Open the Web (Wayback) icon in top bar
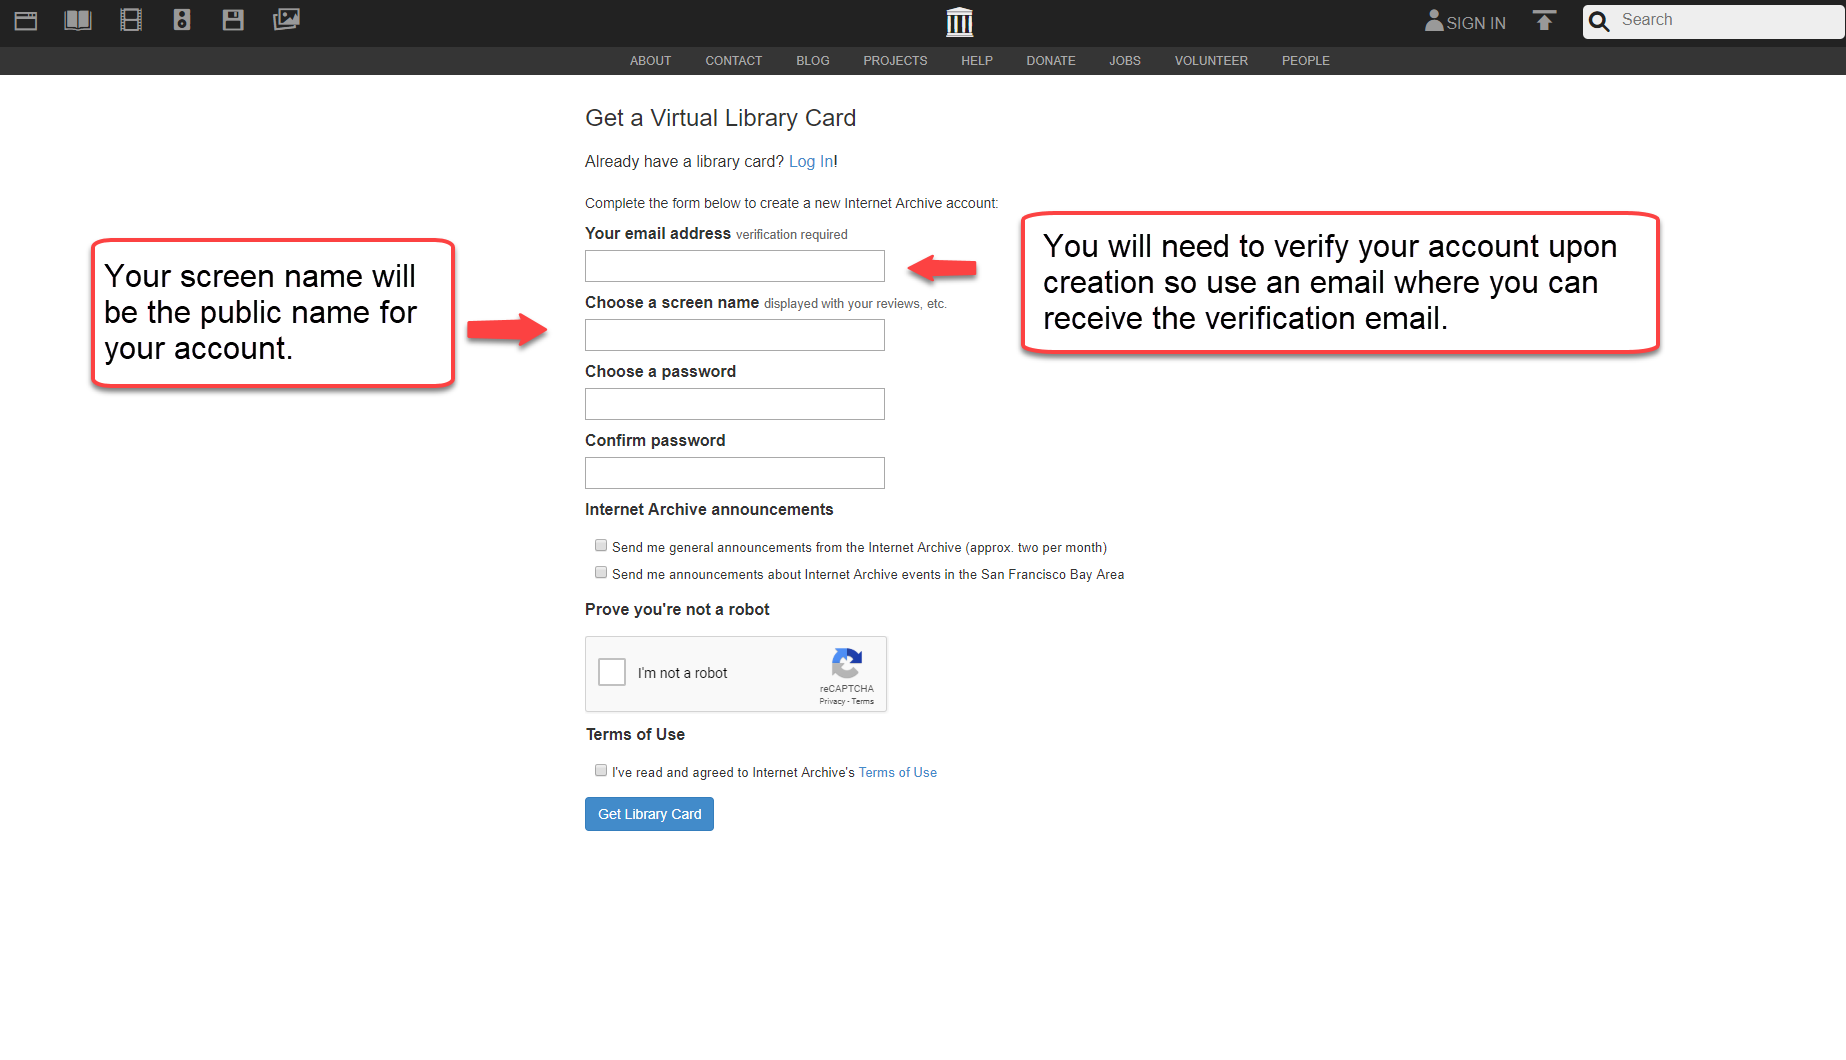The width and height of the screenshot is (1846, 1060). (x=26, y=20)
